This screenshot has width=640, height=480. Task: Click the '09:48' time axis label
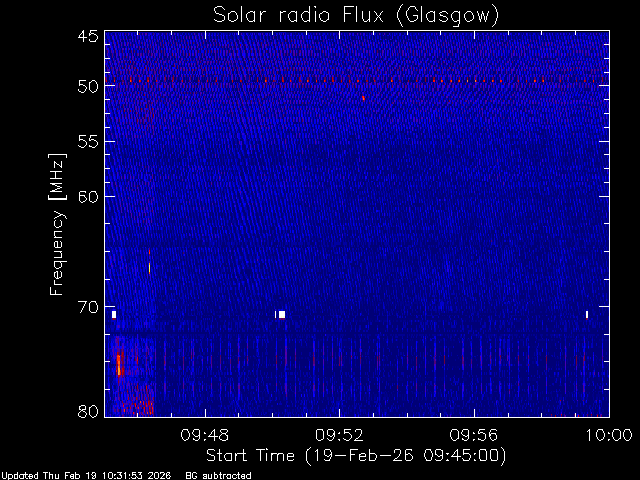point(205,435)
